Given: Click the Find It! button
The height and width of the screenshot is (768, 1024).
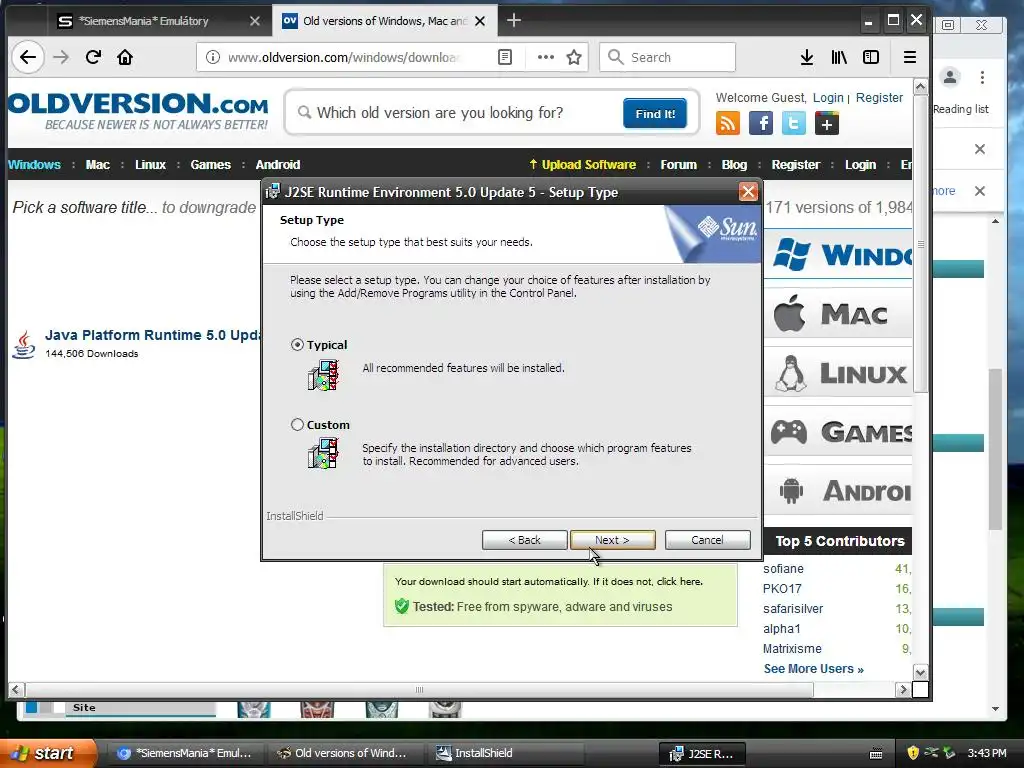Looking at the screenshot, I should [x=654, y=114].
